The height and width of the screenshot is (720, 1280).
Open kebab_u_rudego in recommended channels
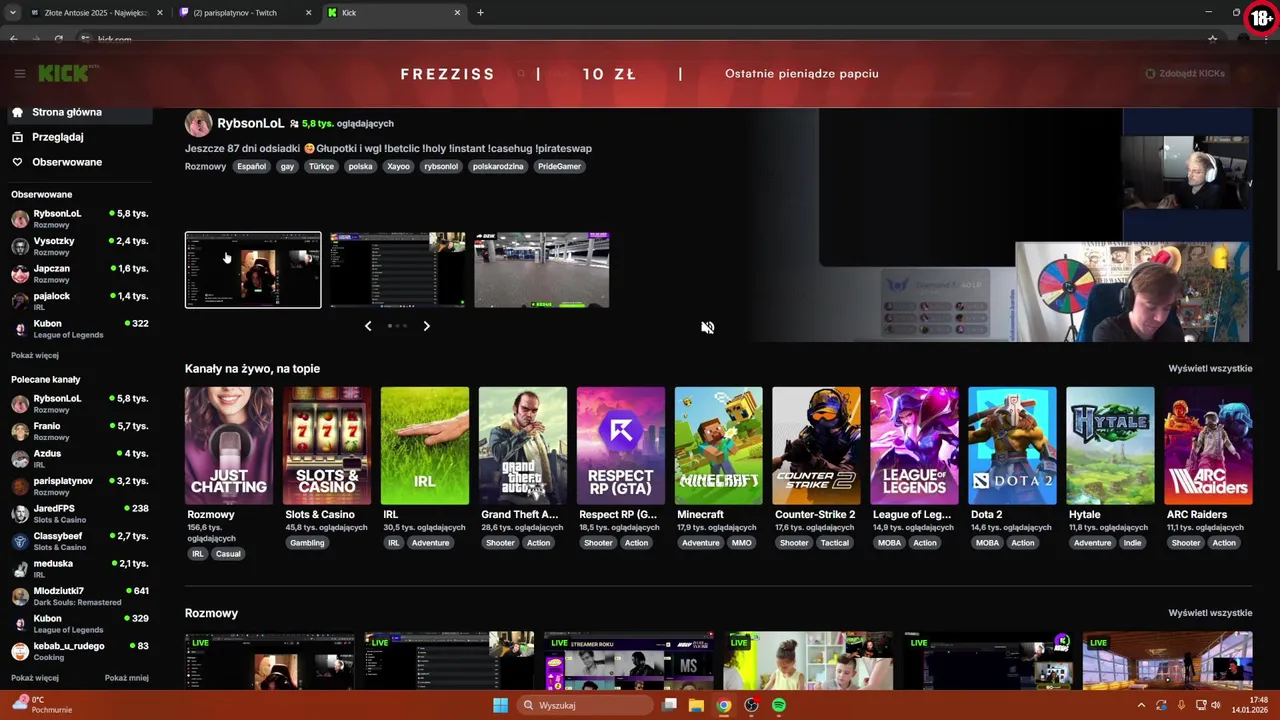pos(78,651)
